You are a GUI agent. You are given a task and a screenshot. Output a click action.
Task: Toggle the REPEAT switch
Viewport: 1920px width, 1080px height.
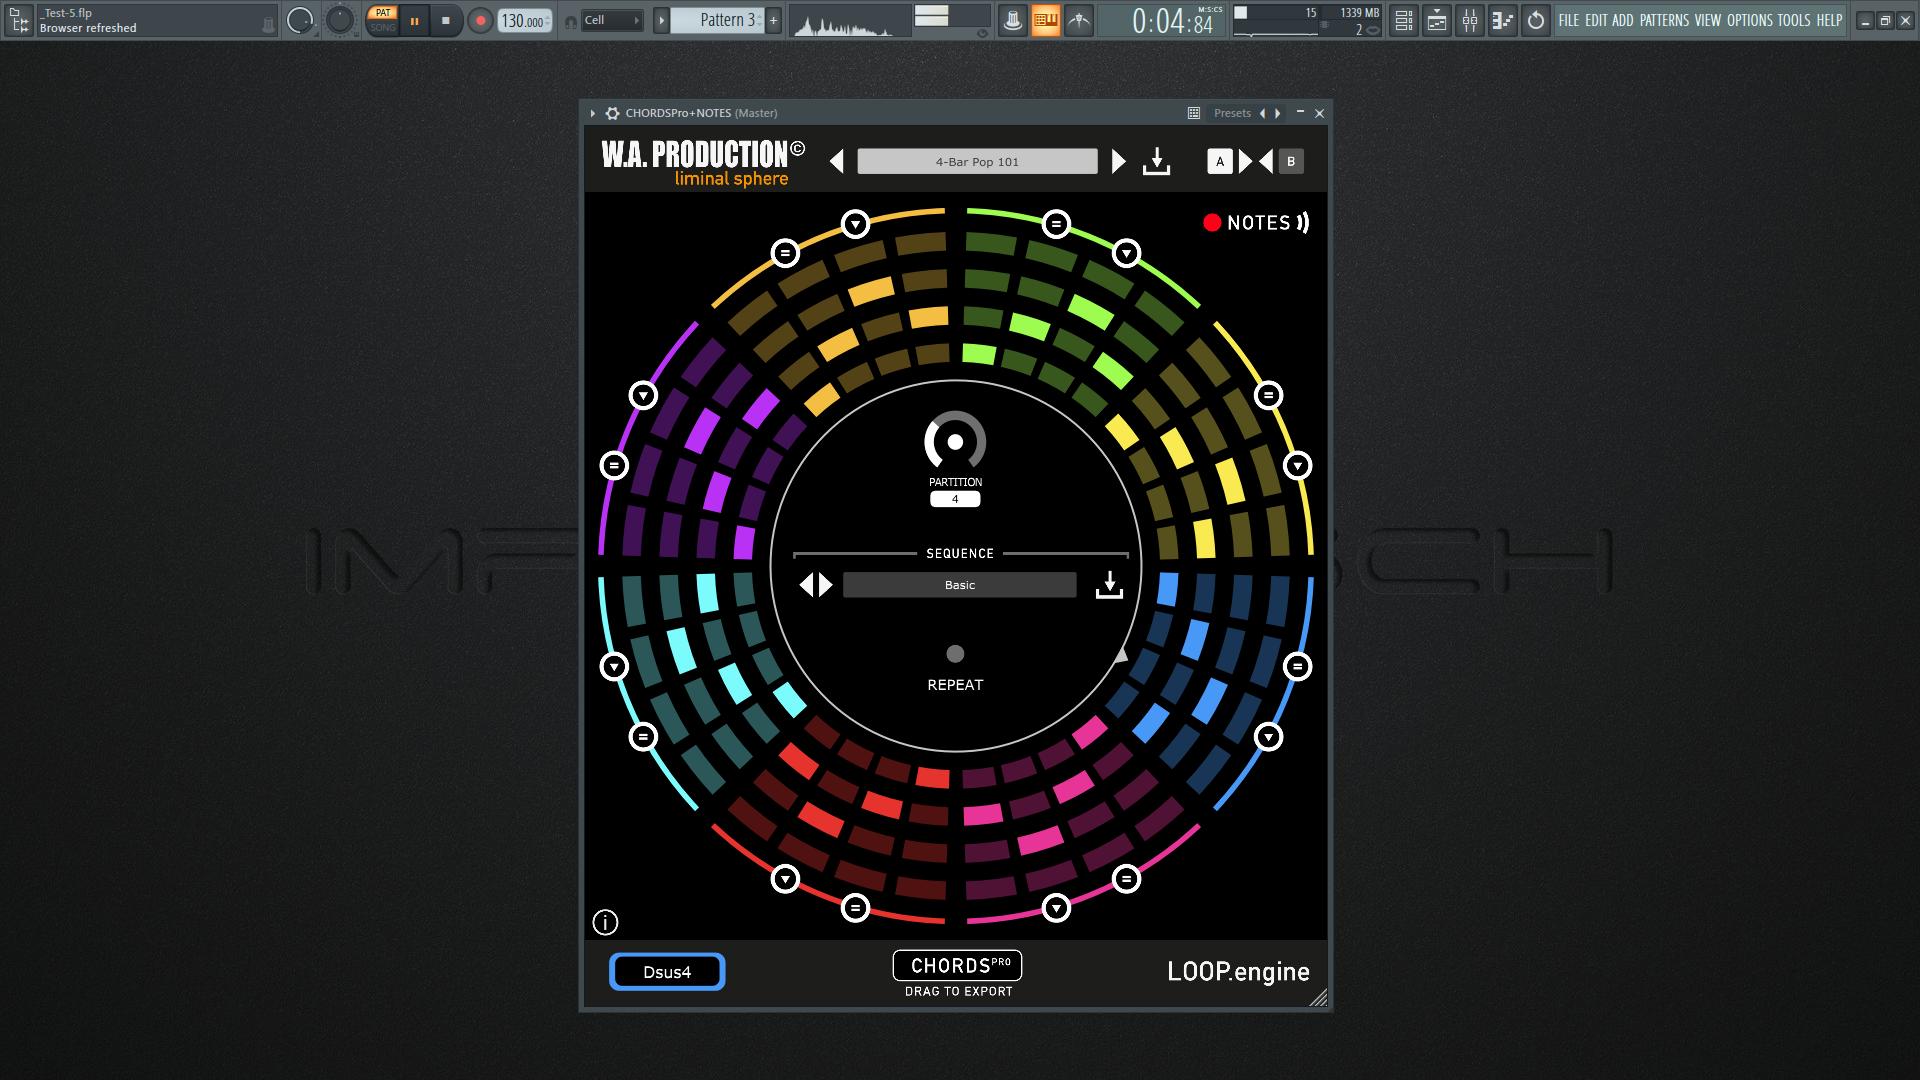[955, 654]
